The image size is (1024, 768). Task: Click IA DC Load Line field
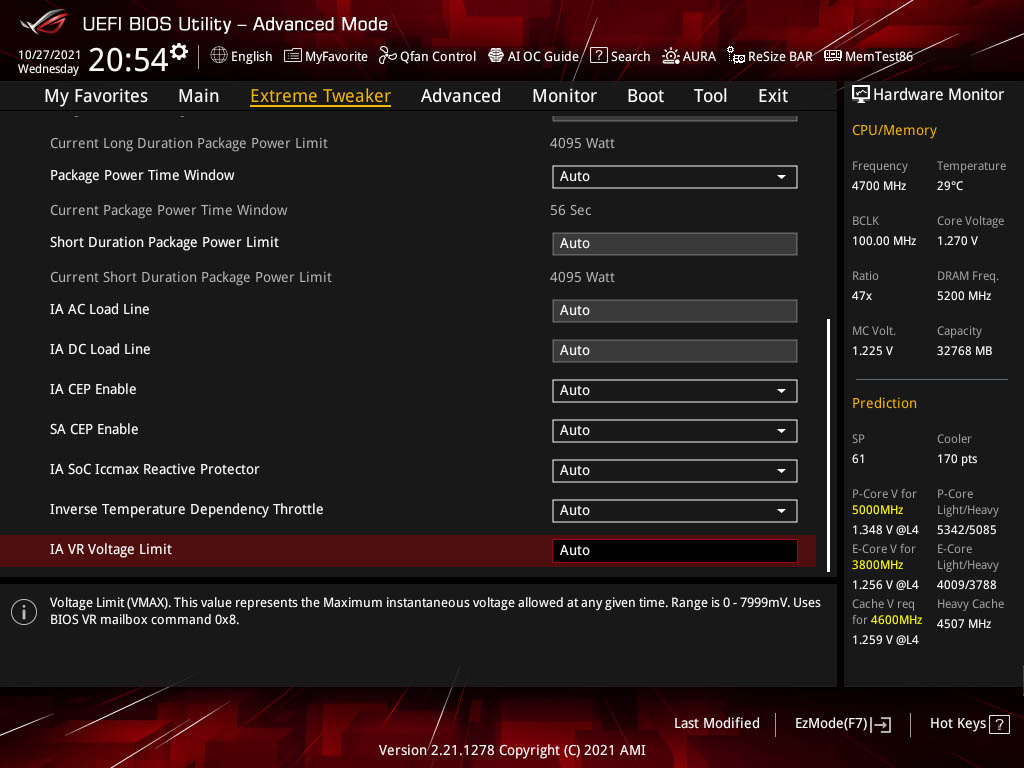pyautogui.click(x=675, y=351)
